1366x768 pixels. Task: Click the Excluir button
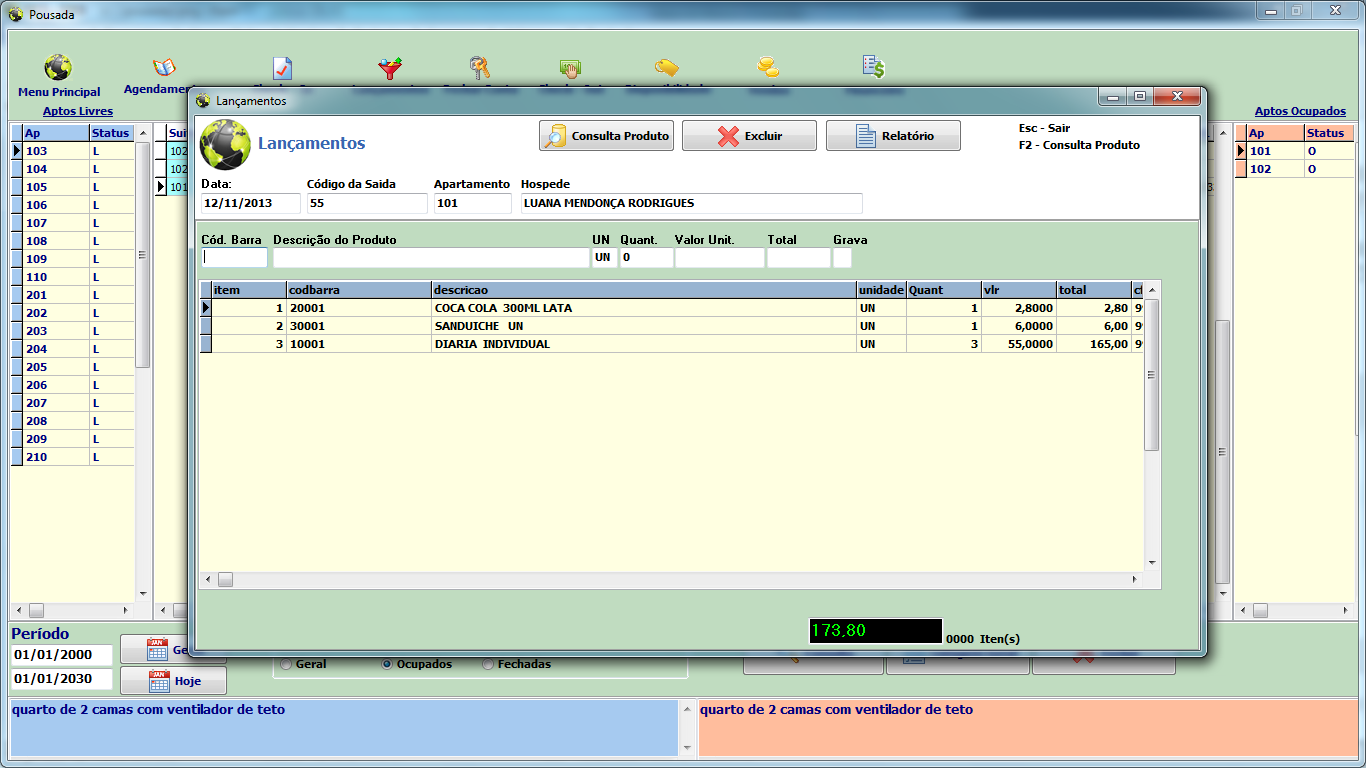(749, 136)
